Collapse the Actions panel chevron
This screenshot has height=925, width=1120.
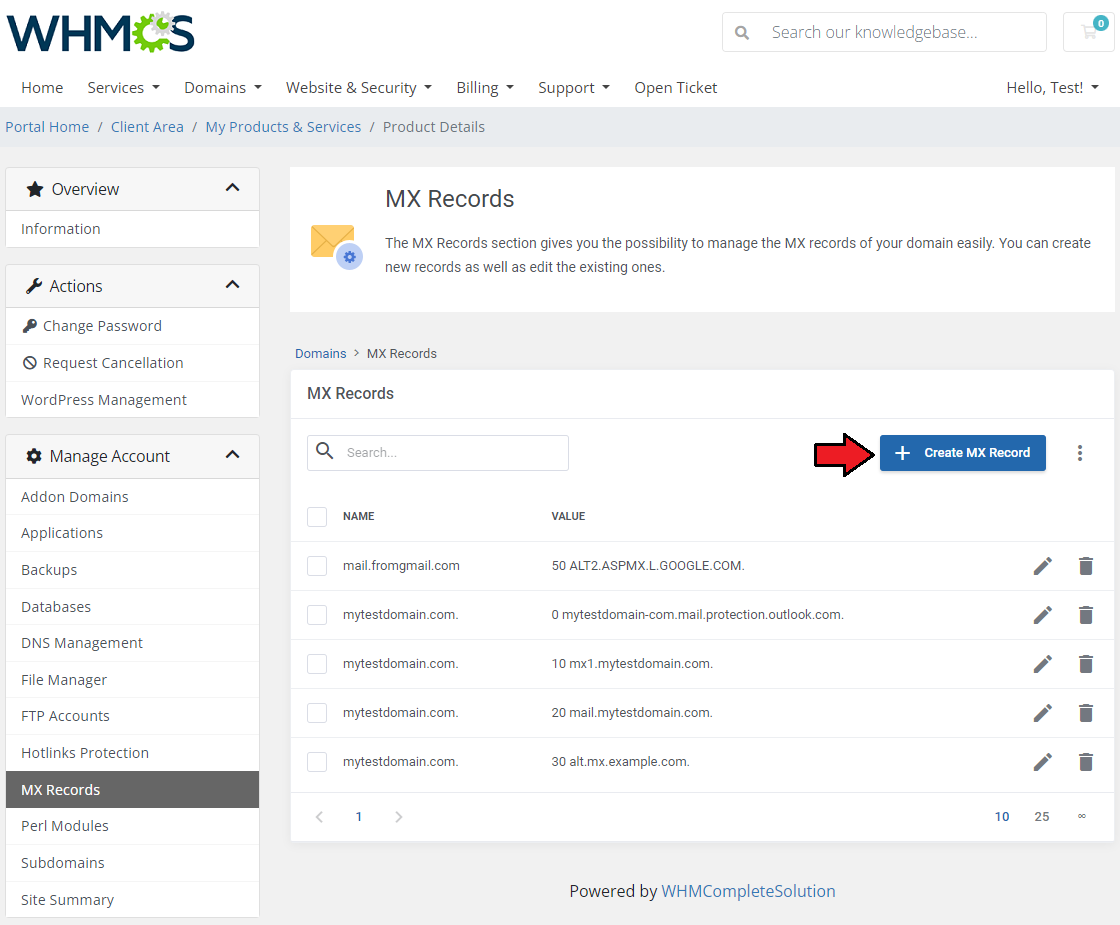pos(232,285)
